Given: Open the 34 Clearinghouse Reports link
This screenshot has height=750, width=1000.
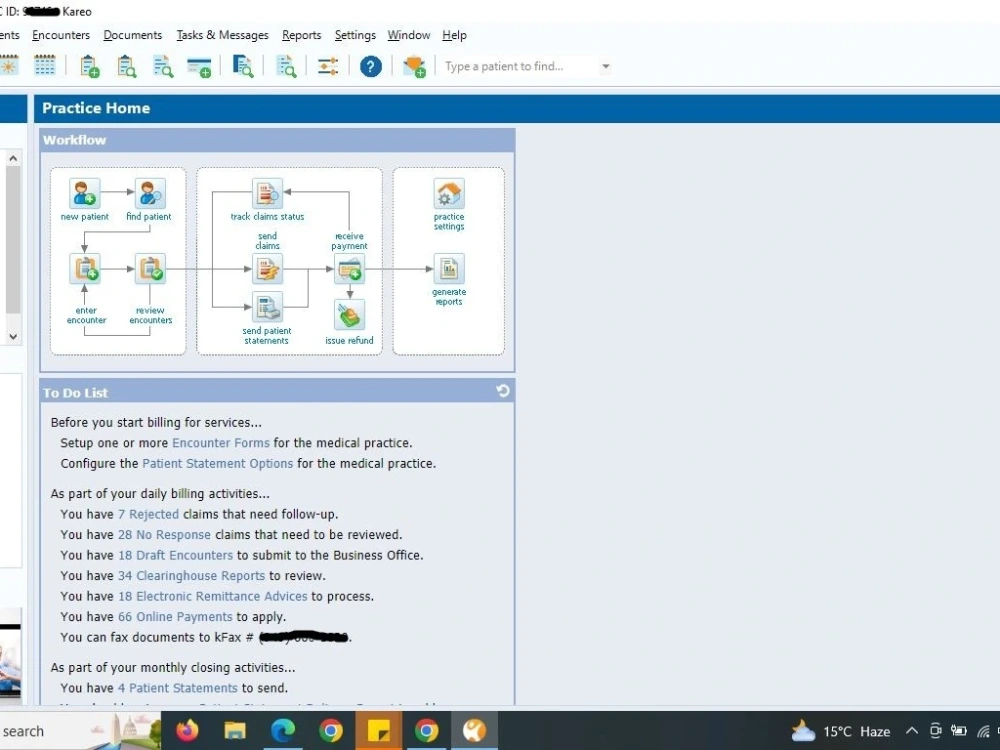Looking at the screenshot, I should tap(191, 575).
